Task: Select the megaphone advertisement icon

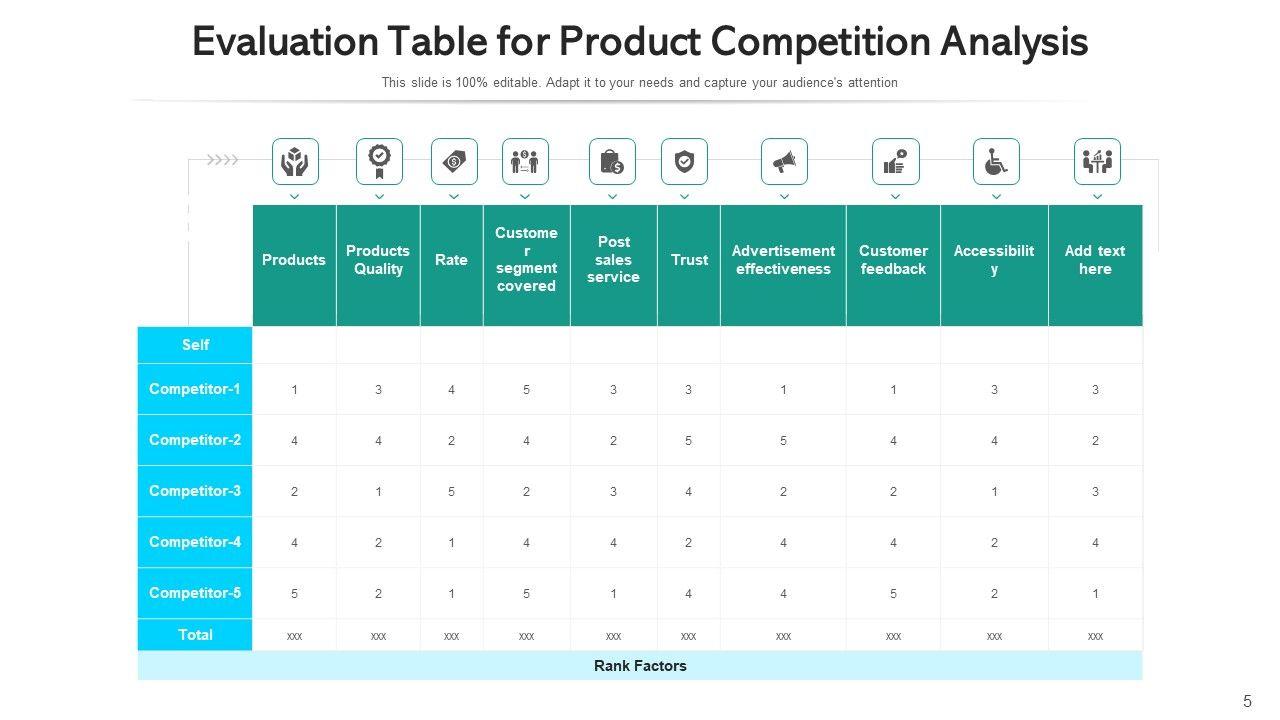Action: pyautogui.click(x=784, y=162)
